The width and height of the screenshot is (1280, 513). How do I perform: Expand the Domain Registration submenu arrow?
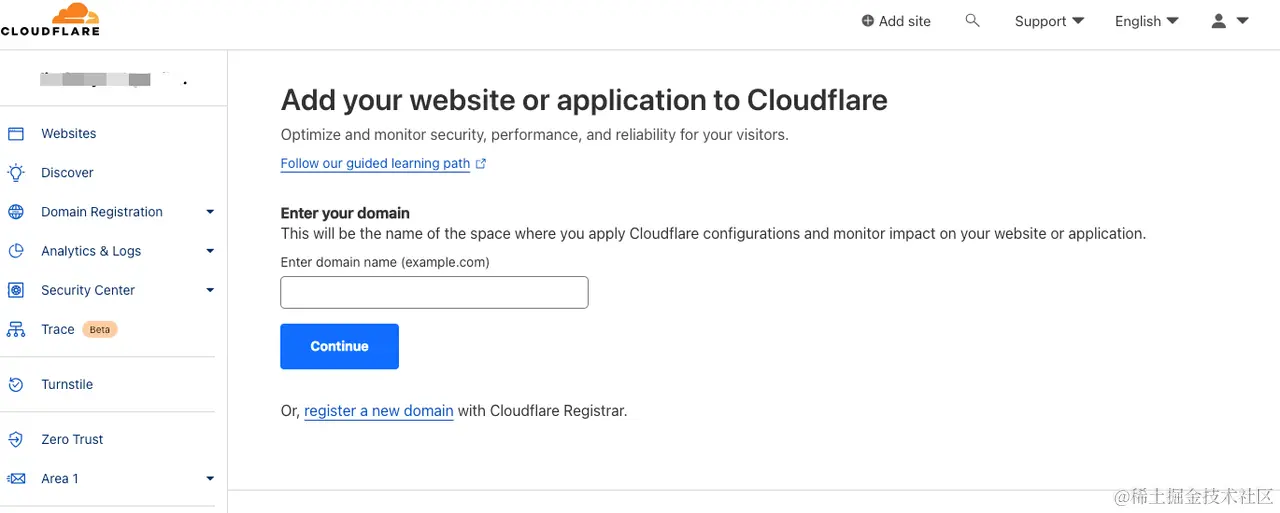click(x=210, y=212)
